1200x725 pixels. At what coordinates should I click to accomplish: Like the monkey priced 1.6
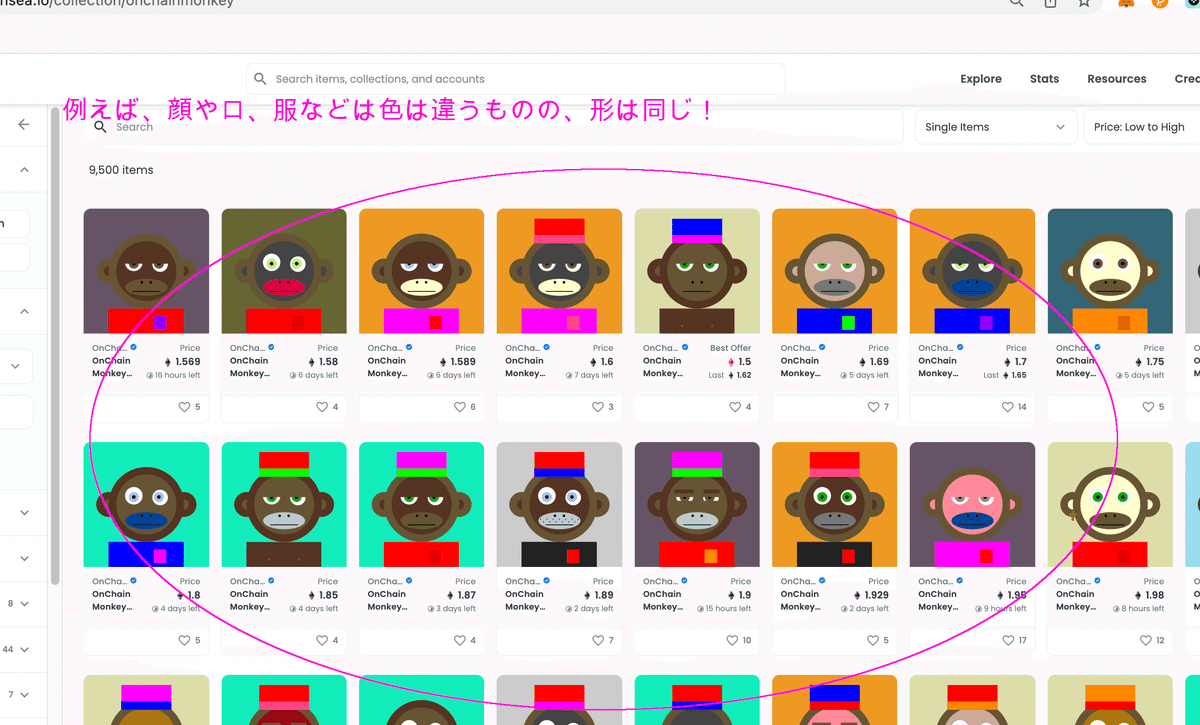(598, 407)
